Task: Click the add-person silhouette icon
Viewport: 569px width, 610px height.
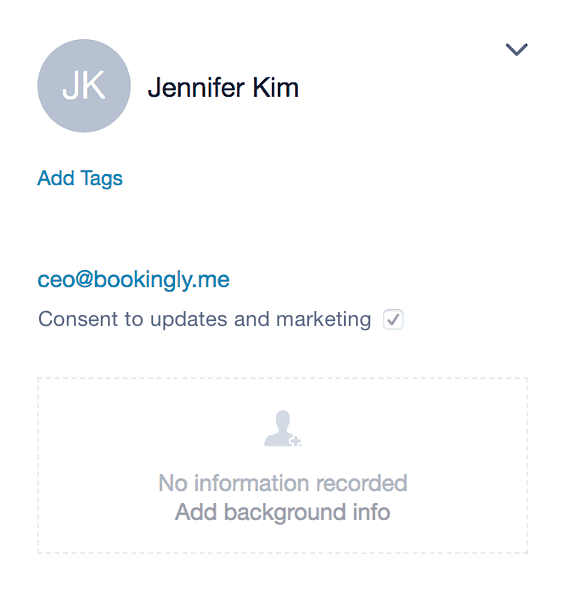Action: pyautogui.click(x=283, y=428)
